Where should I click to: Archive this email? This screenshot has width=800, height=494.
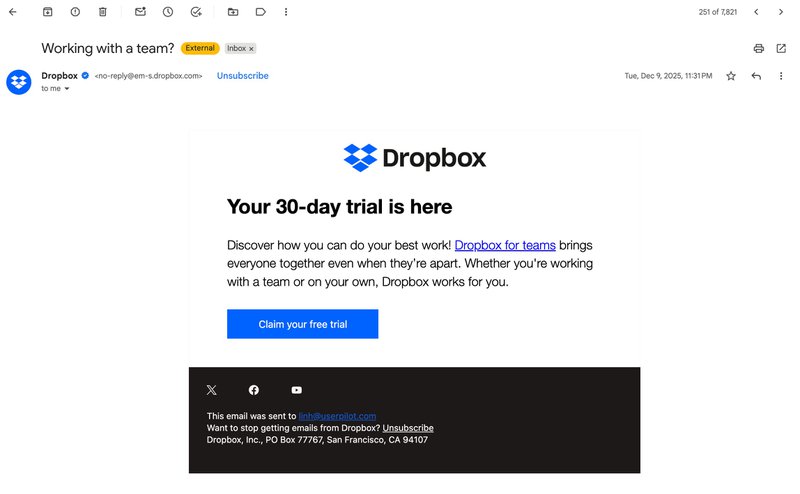[x=47, y=12]
